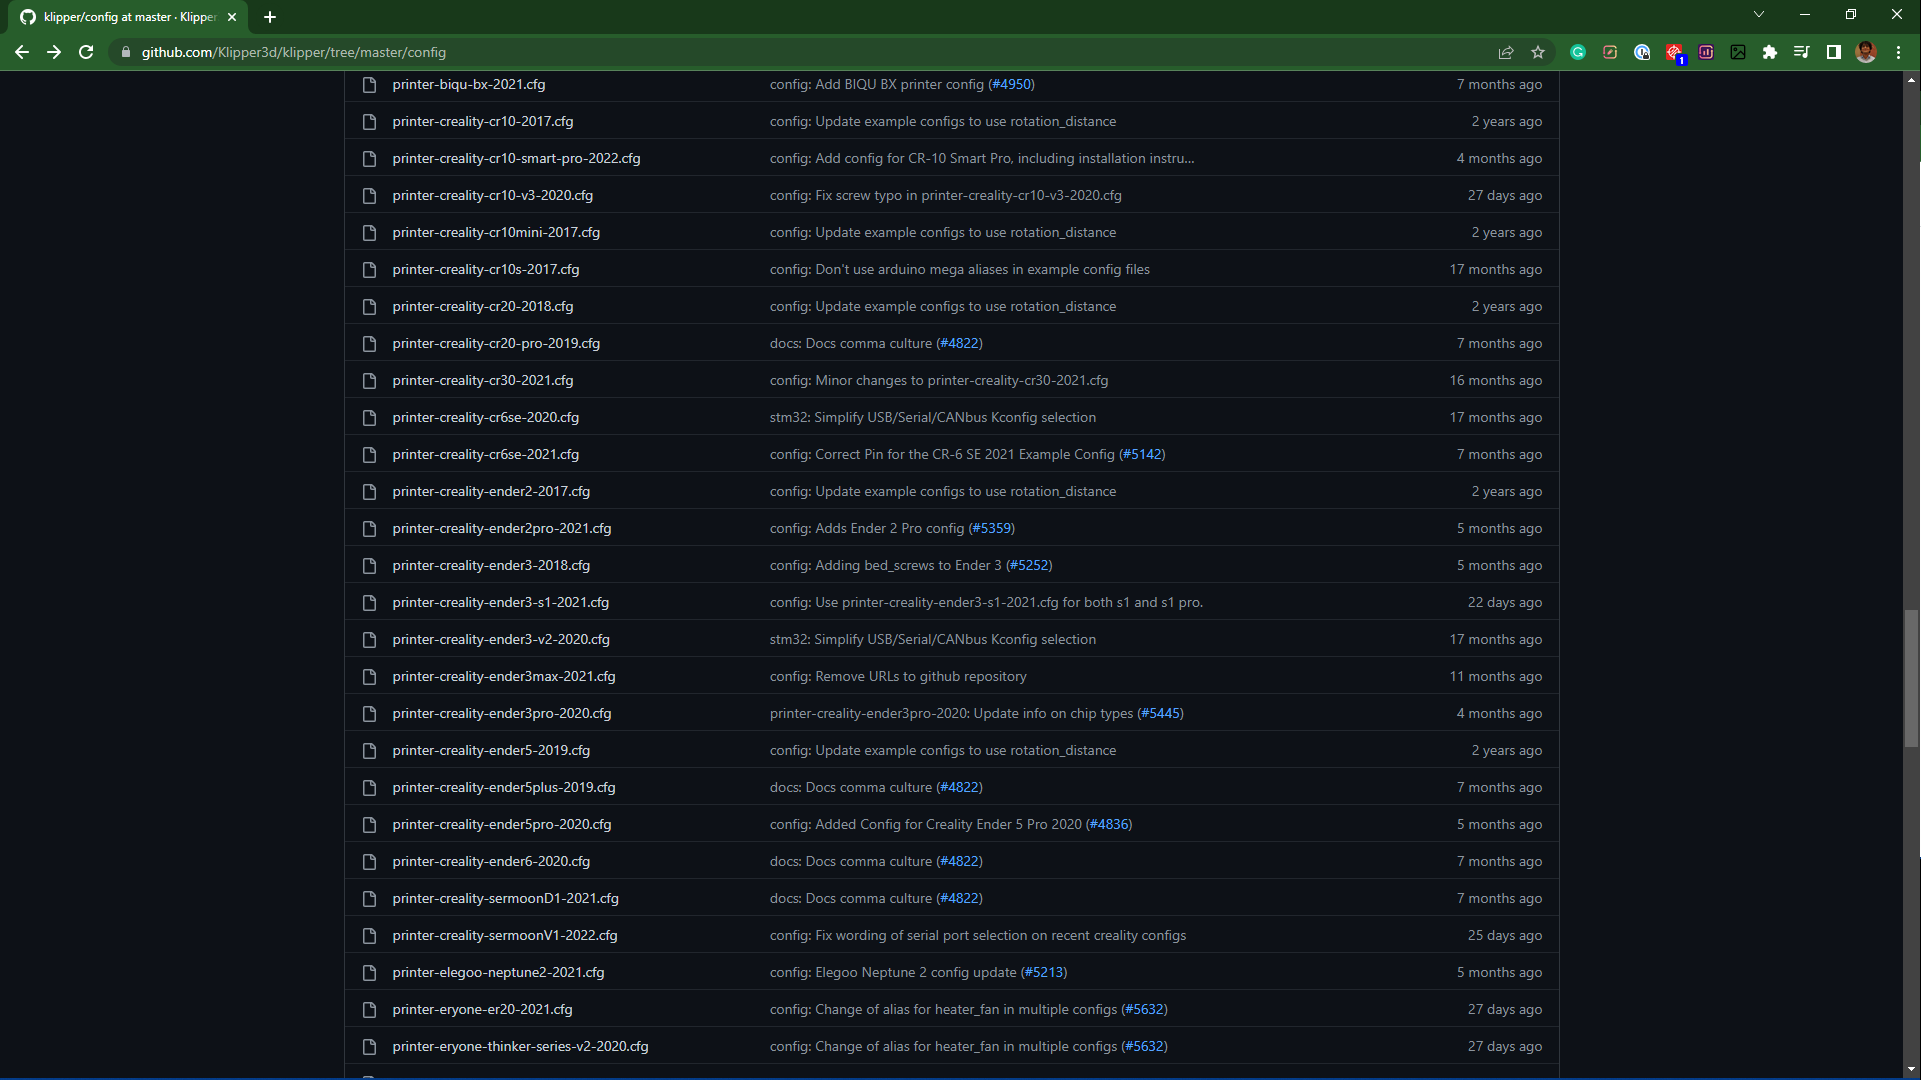Open a new browser tab
The height and width of the screenshot is (1080, 1921).
(x=270, y=17)
